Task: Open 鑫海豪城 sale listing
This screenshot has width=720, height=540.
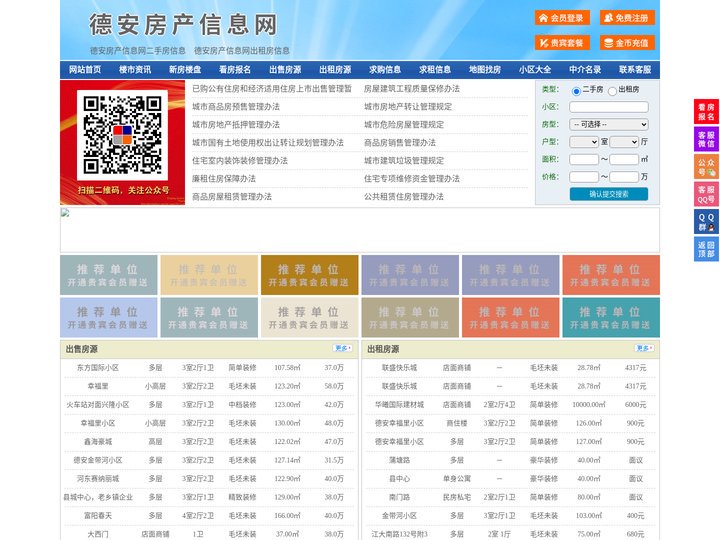Action: (98, 442)
